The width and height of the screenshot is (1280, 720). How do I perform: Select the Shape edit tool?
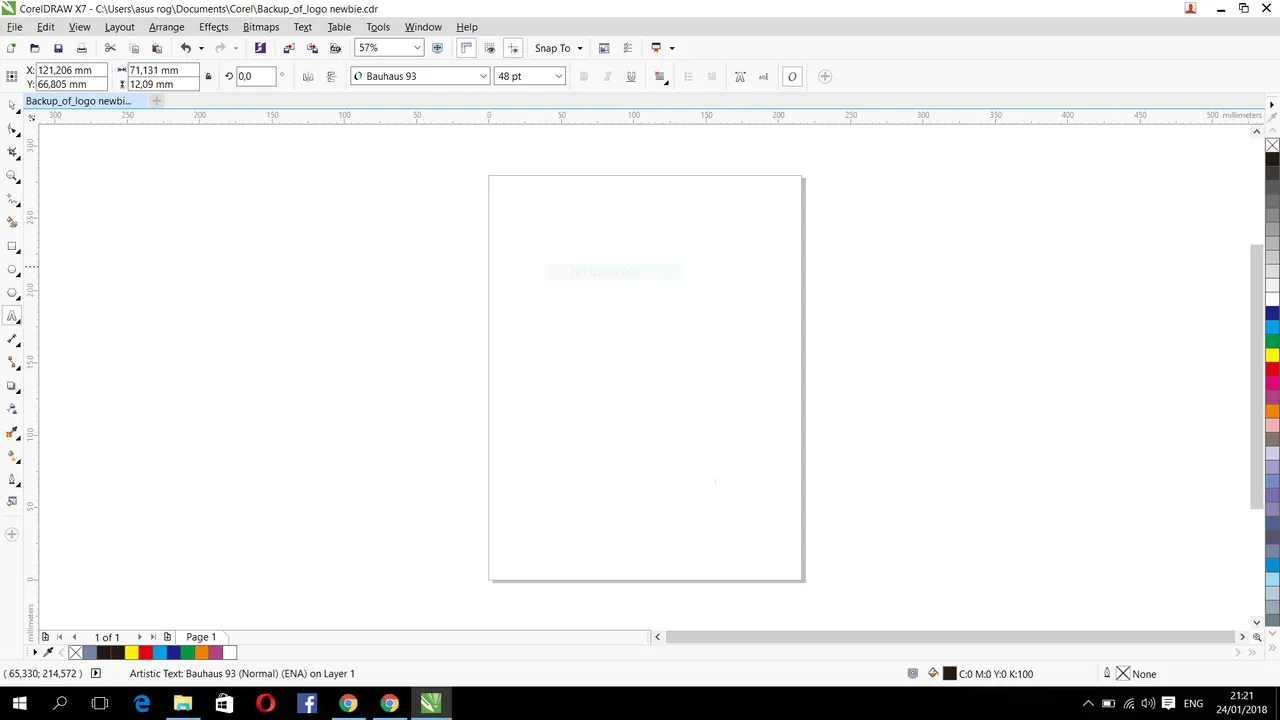click(x=12, y=129)
